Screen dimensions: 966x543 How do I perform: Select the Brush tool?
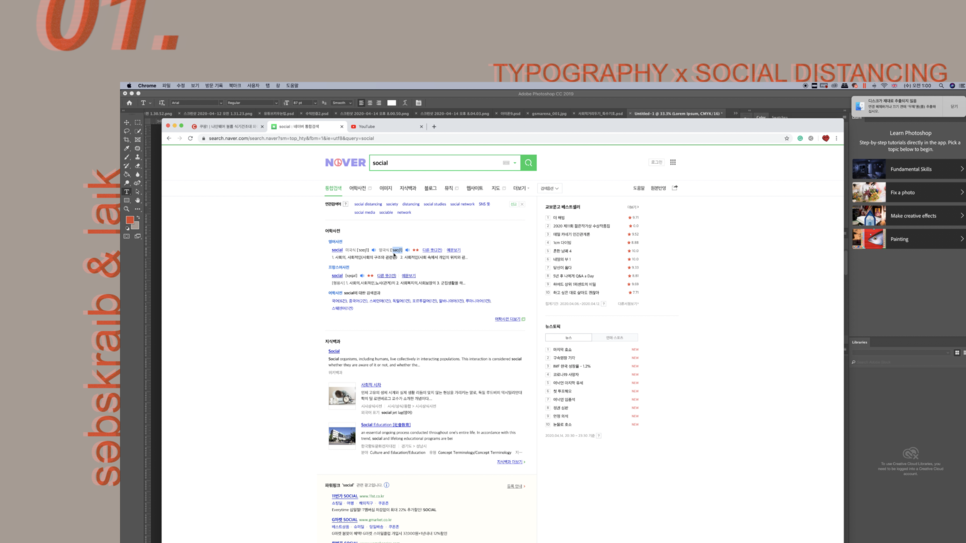pos(126,157)
